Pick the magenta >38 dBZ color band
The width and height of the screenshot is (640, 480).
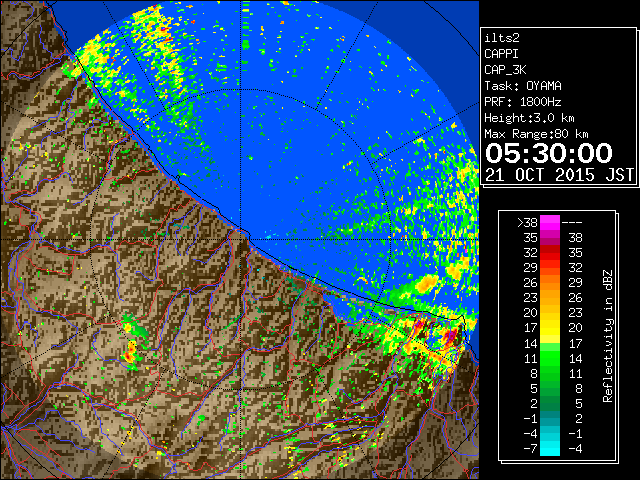(550, 223)
